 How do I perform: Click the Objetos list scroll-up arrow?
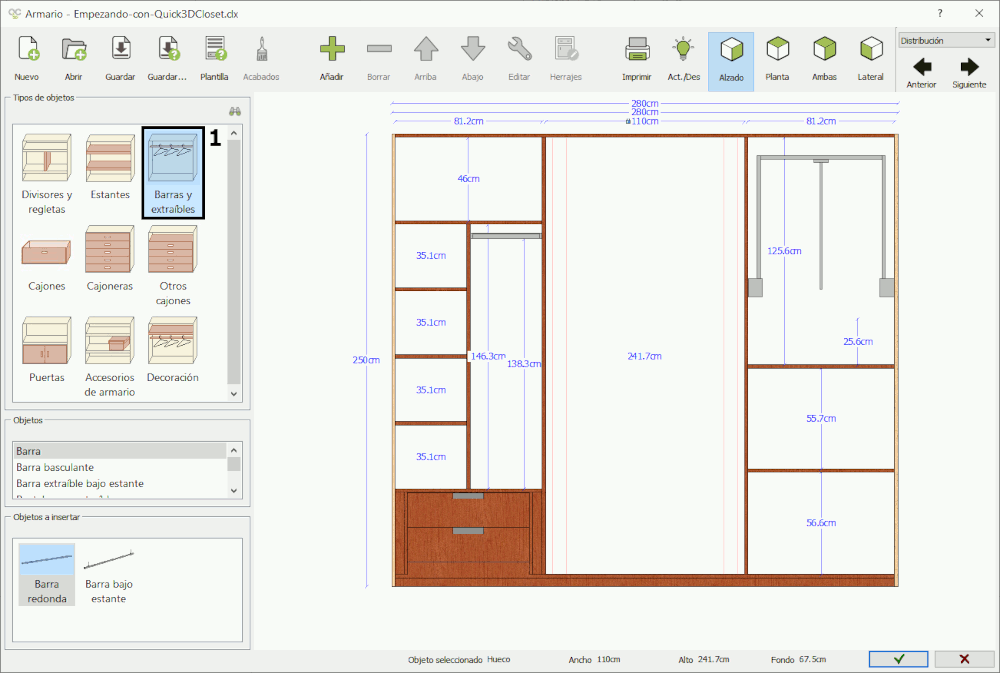coord(234,450)
